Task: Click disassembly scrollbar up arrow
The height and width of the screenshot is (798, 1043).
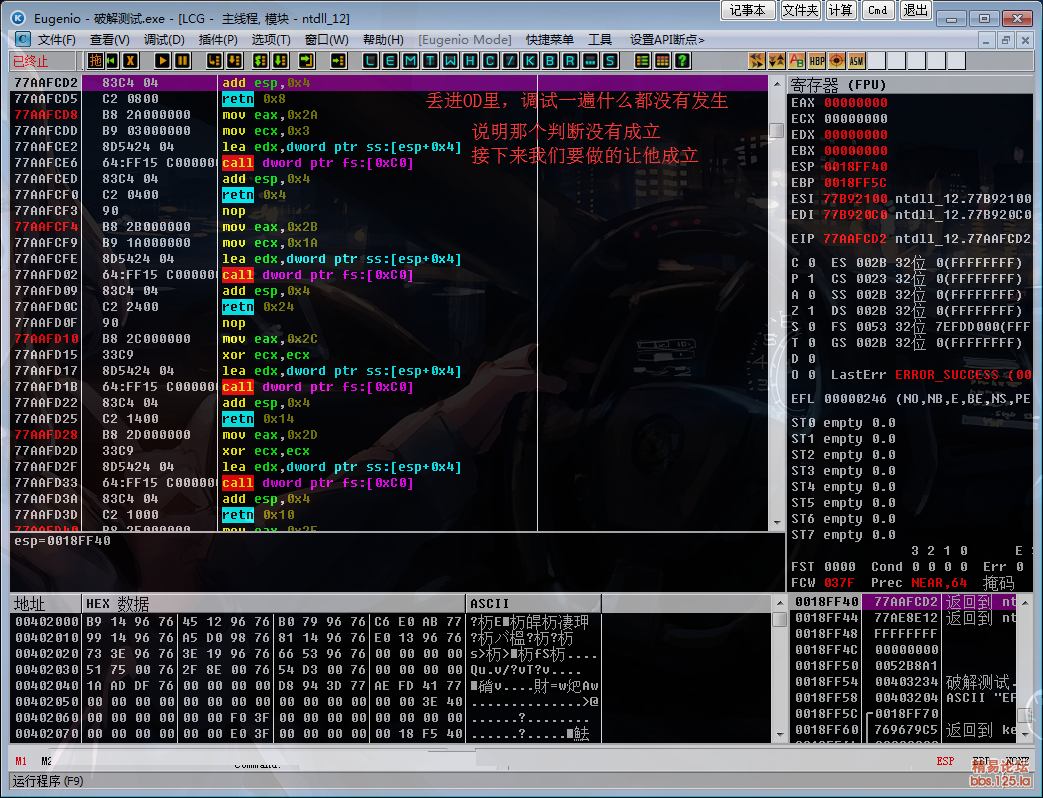Action: click(776, 84)
